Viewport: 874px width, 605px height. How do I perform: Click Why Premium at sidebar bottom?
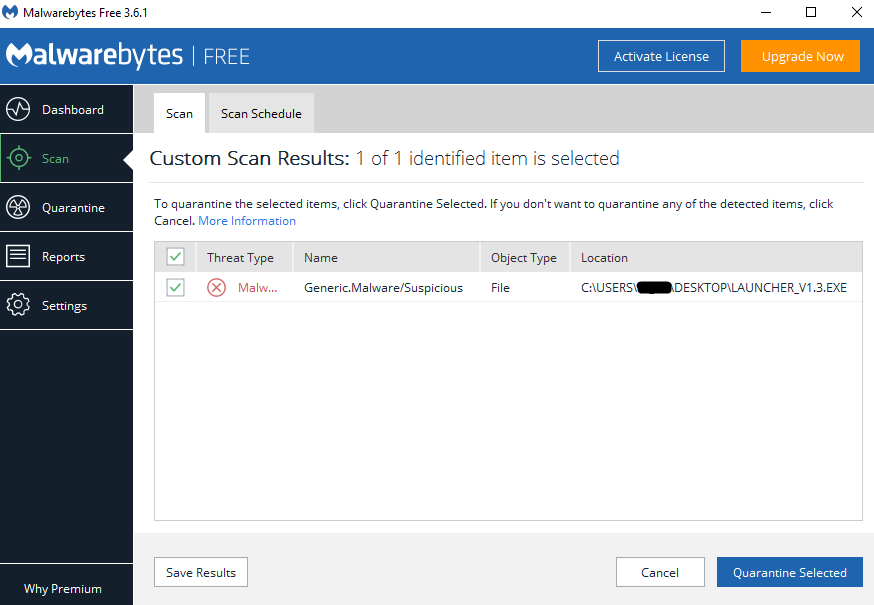63,588
